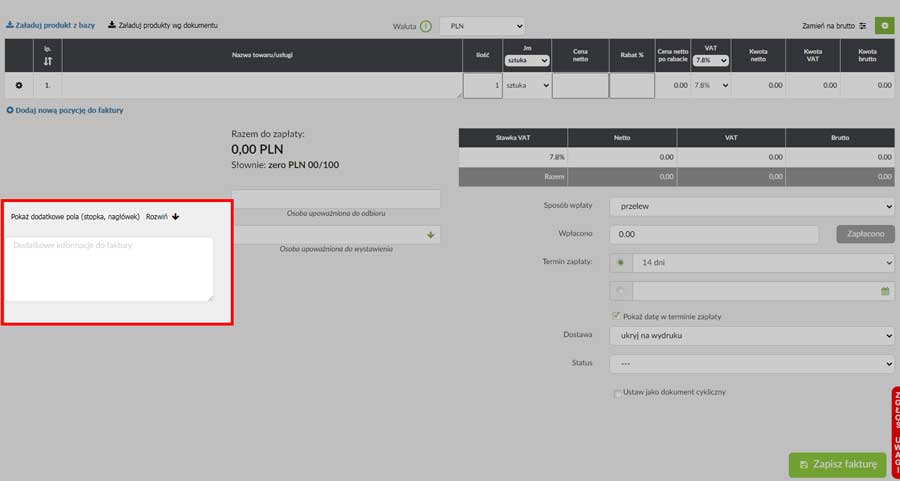The height and width of the screenshot is (481, 900).
Task: Click Załaduj produkt z bazy link
Action: (x=50, y=25)
